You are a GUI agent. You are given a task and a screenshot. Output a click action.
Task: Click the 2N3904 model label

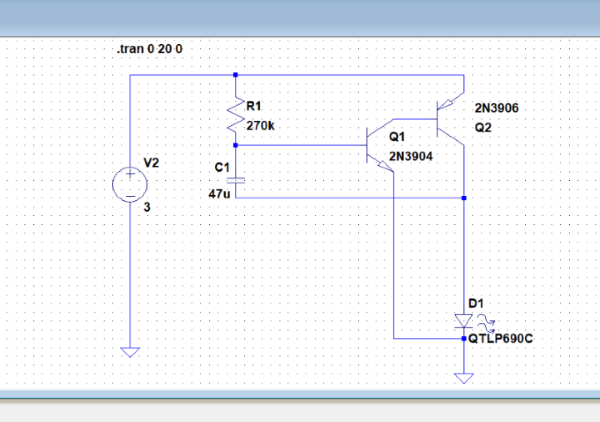(409, 156)
